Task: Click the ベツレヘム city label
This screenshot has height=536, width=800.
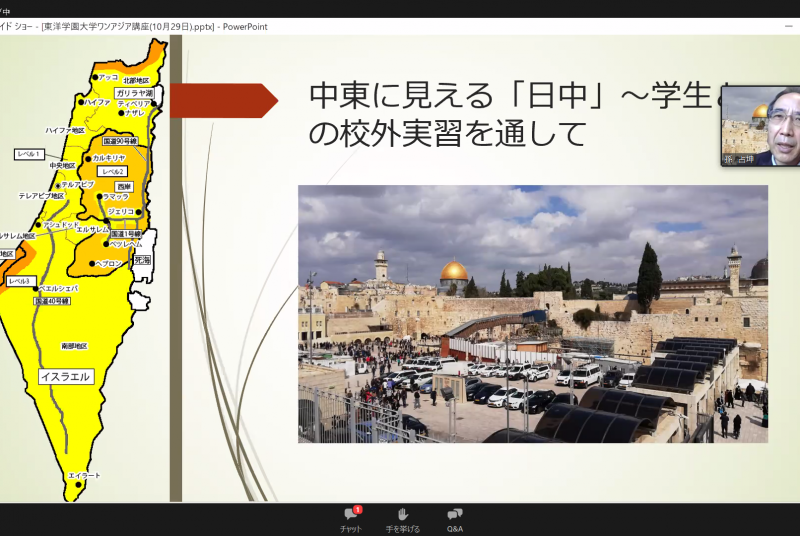Action: point(126,244)
